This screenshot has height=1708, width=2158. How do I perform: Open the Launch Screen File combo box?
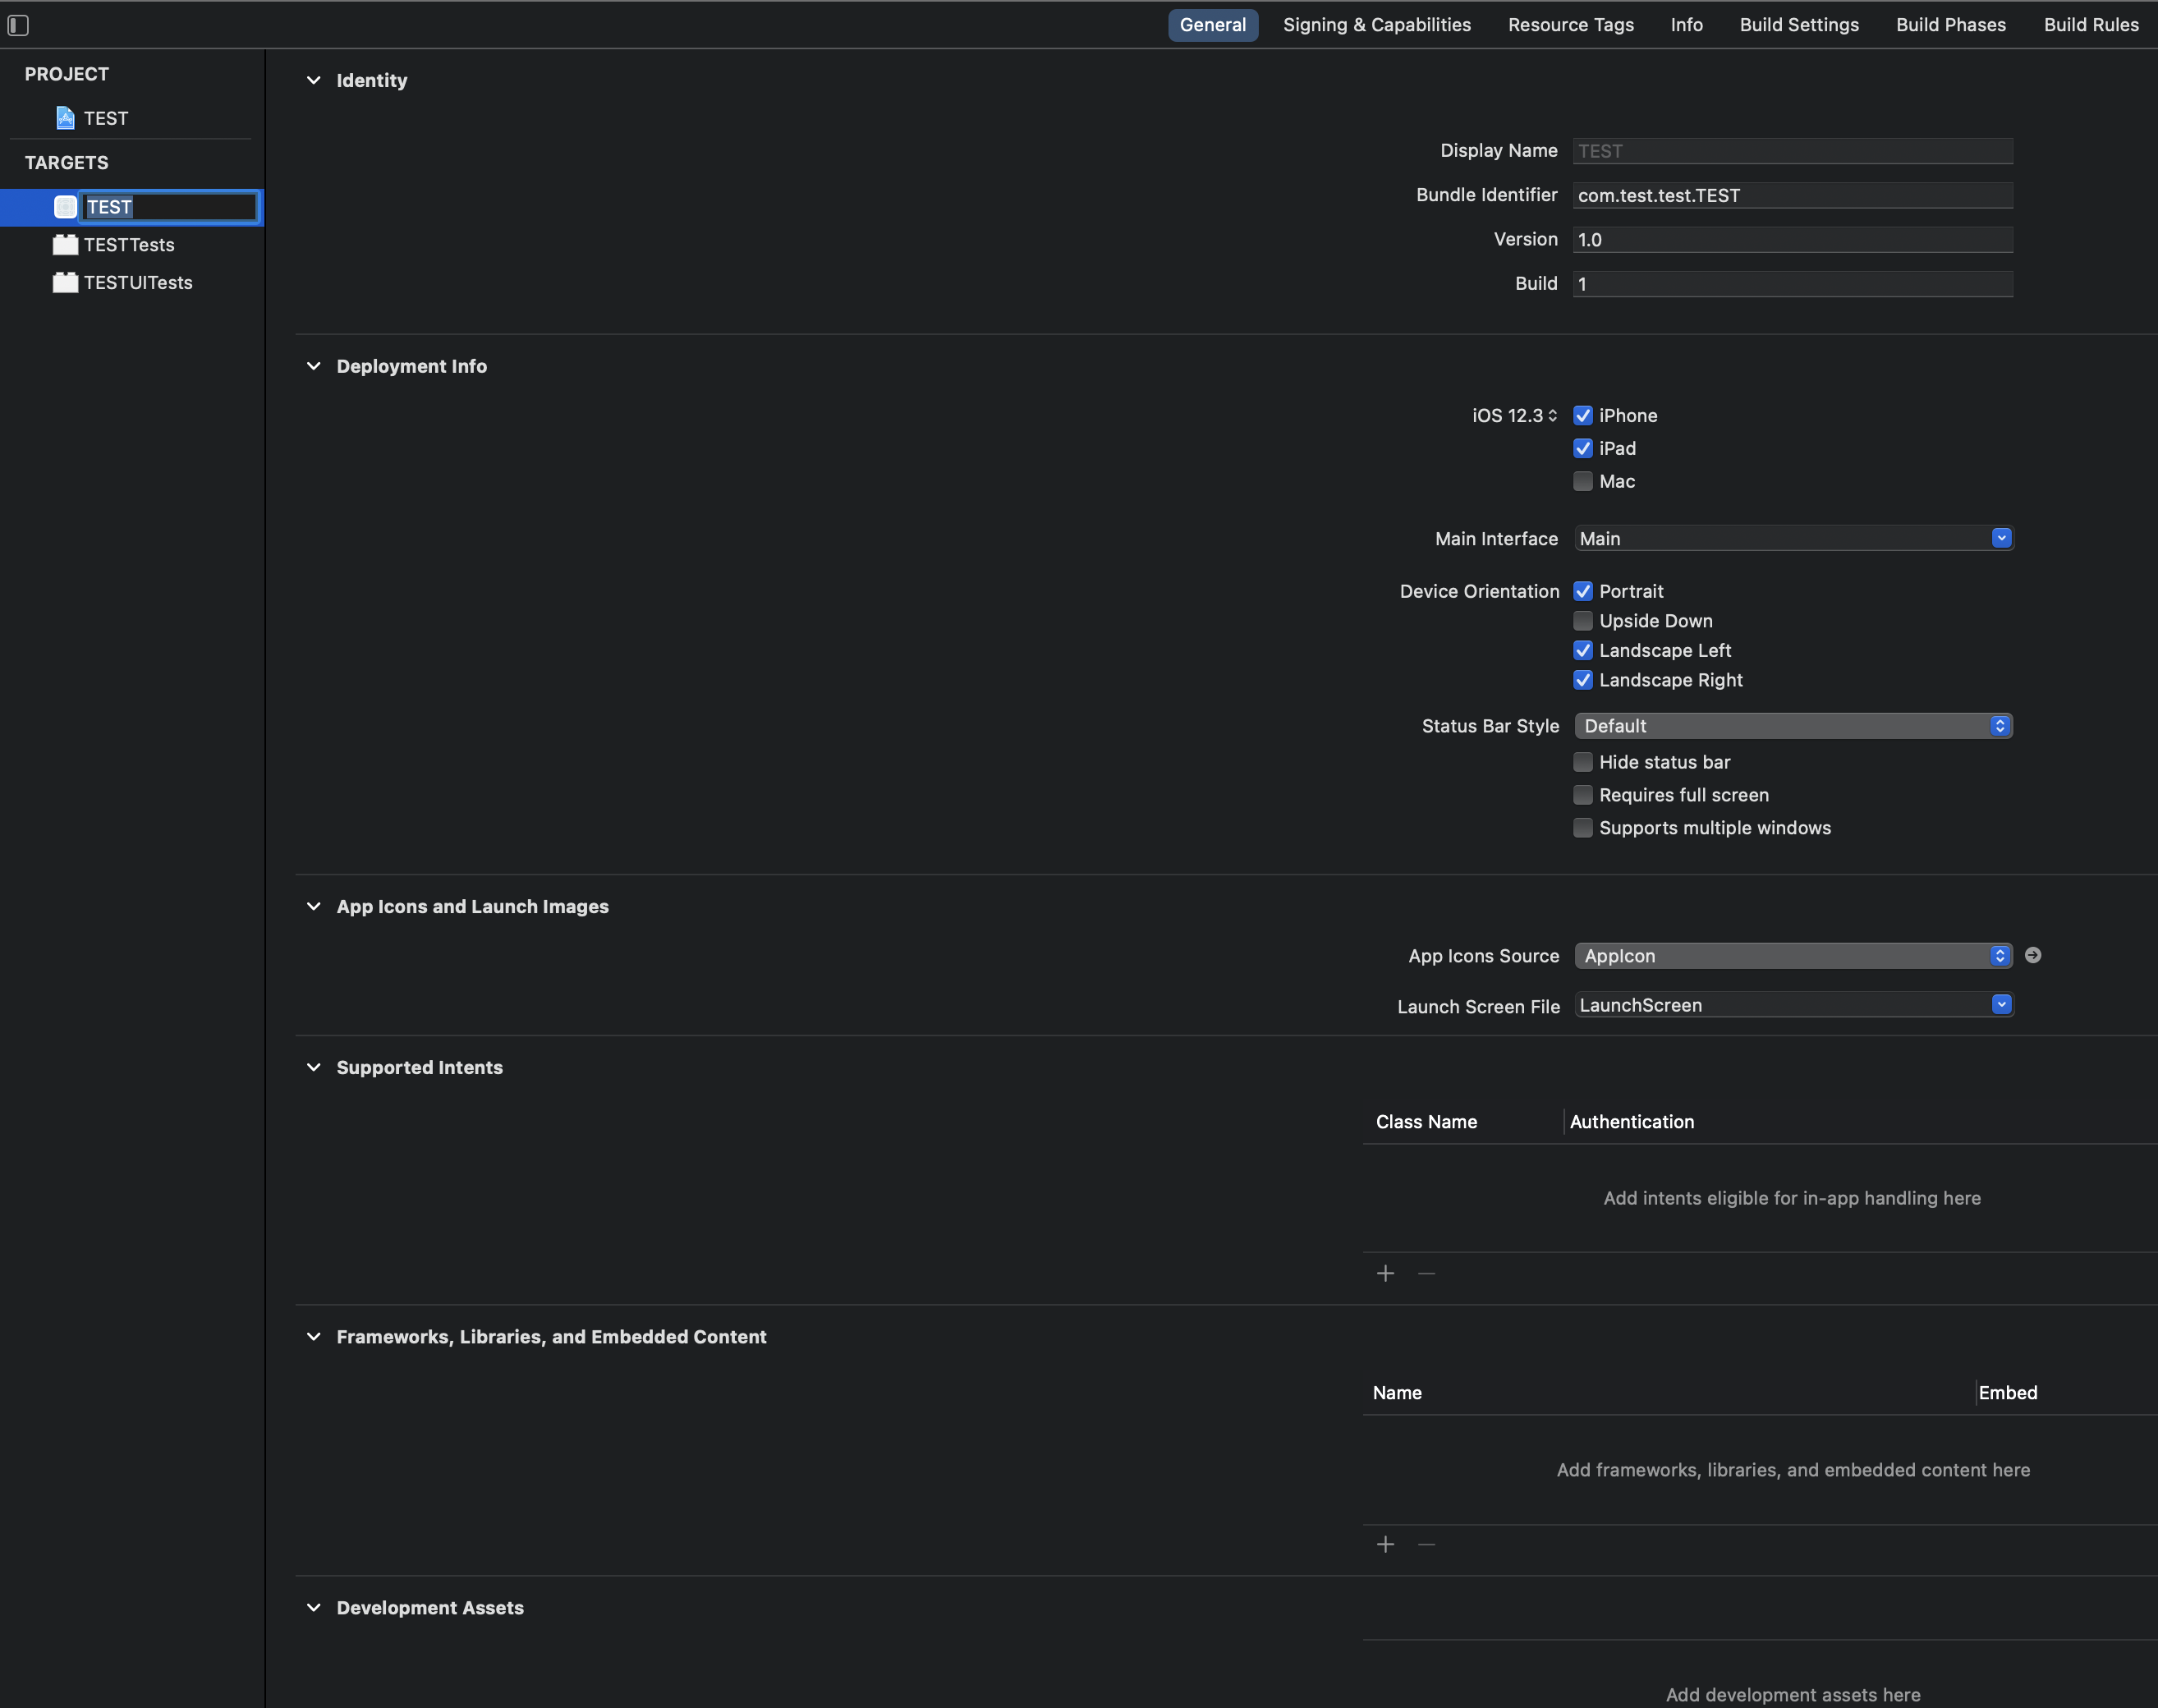click(2000, 1004)
